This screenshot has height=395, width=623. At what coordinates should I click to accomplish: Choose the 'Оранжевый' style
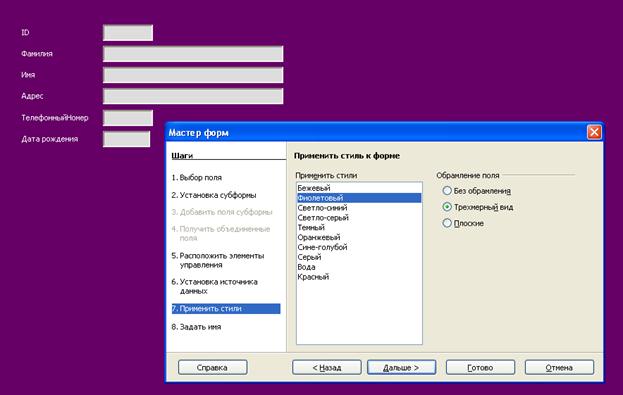pyautogui.click(x=359, y=237)
